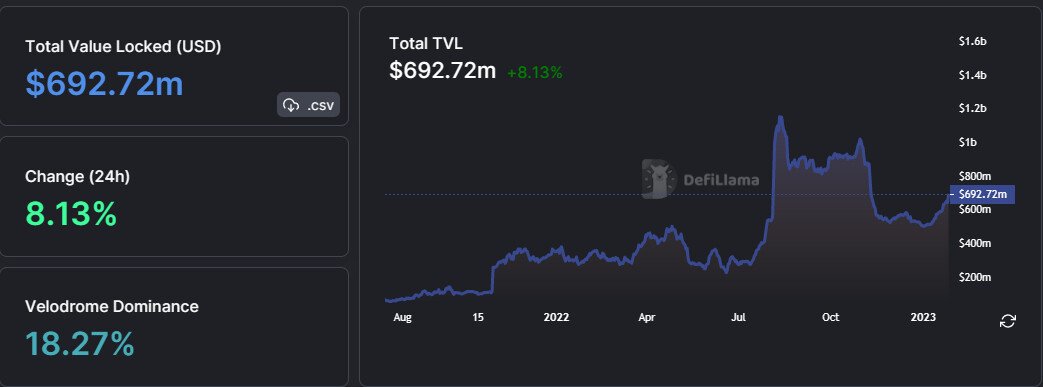The image size is (1043, 387).
Task: Click the $400m y-axis label
Action: (x=974, y=243)
